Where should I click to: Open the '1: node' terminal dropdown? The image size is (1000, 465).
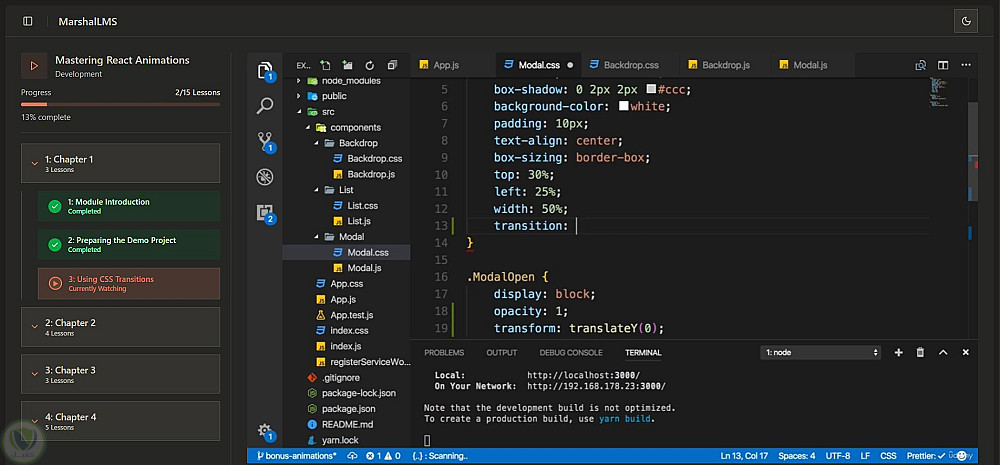pos(820,353)
